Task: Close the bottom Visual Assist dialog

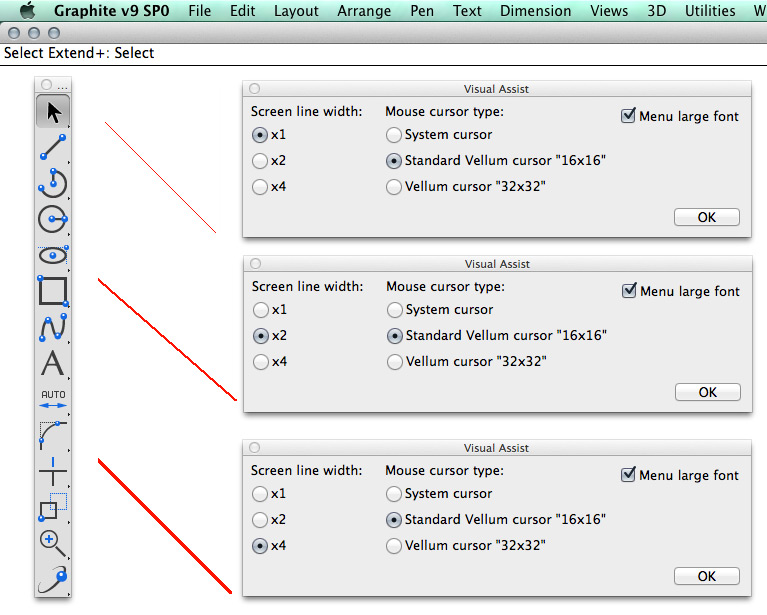Action: click(x=254, y=448)
